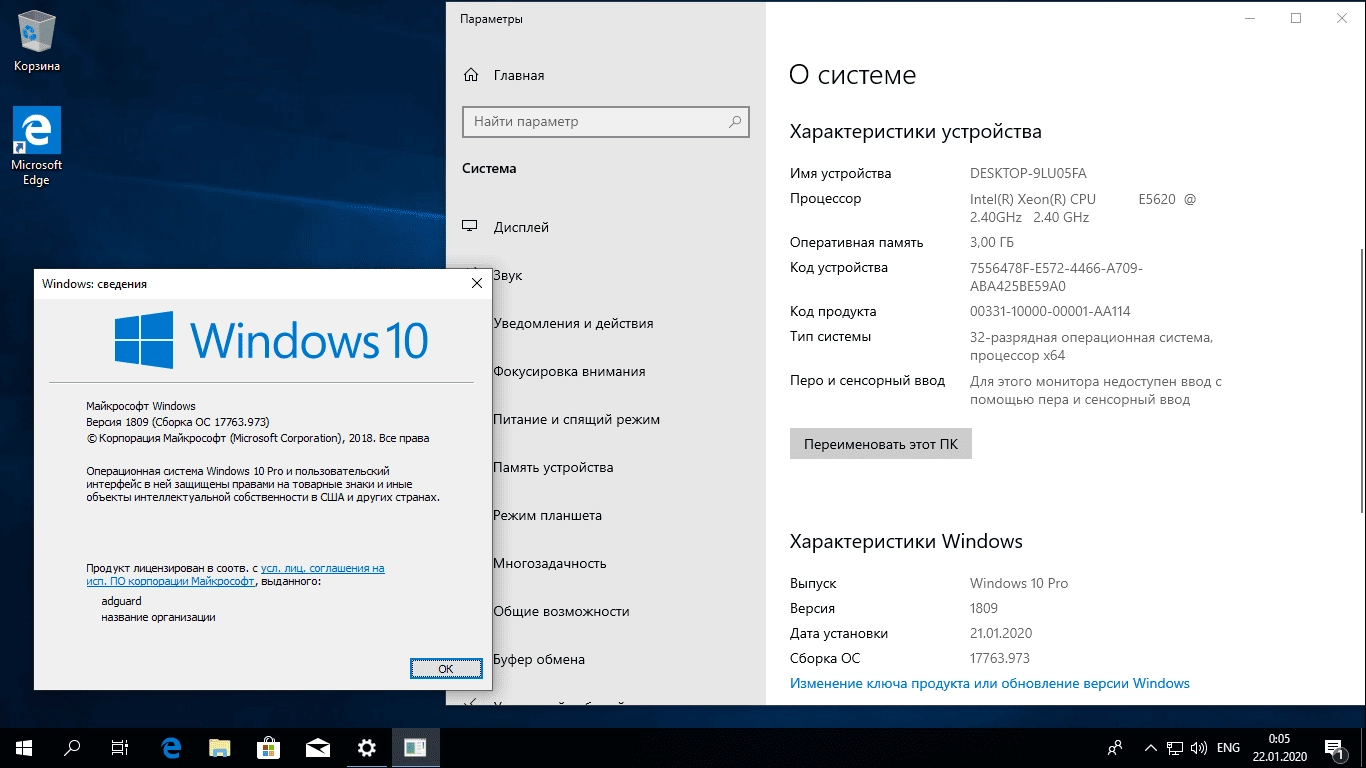Launch Edge from the taskbar
Viewport: 1366px width, 768px height.
click(171, 748)
